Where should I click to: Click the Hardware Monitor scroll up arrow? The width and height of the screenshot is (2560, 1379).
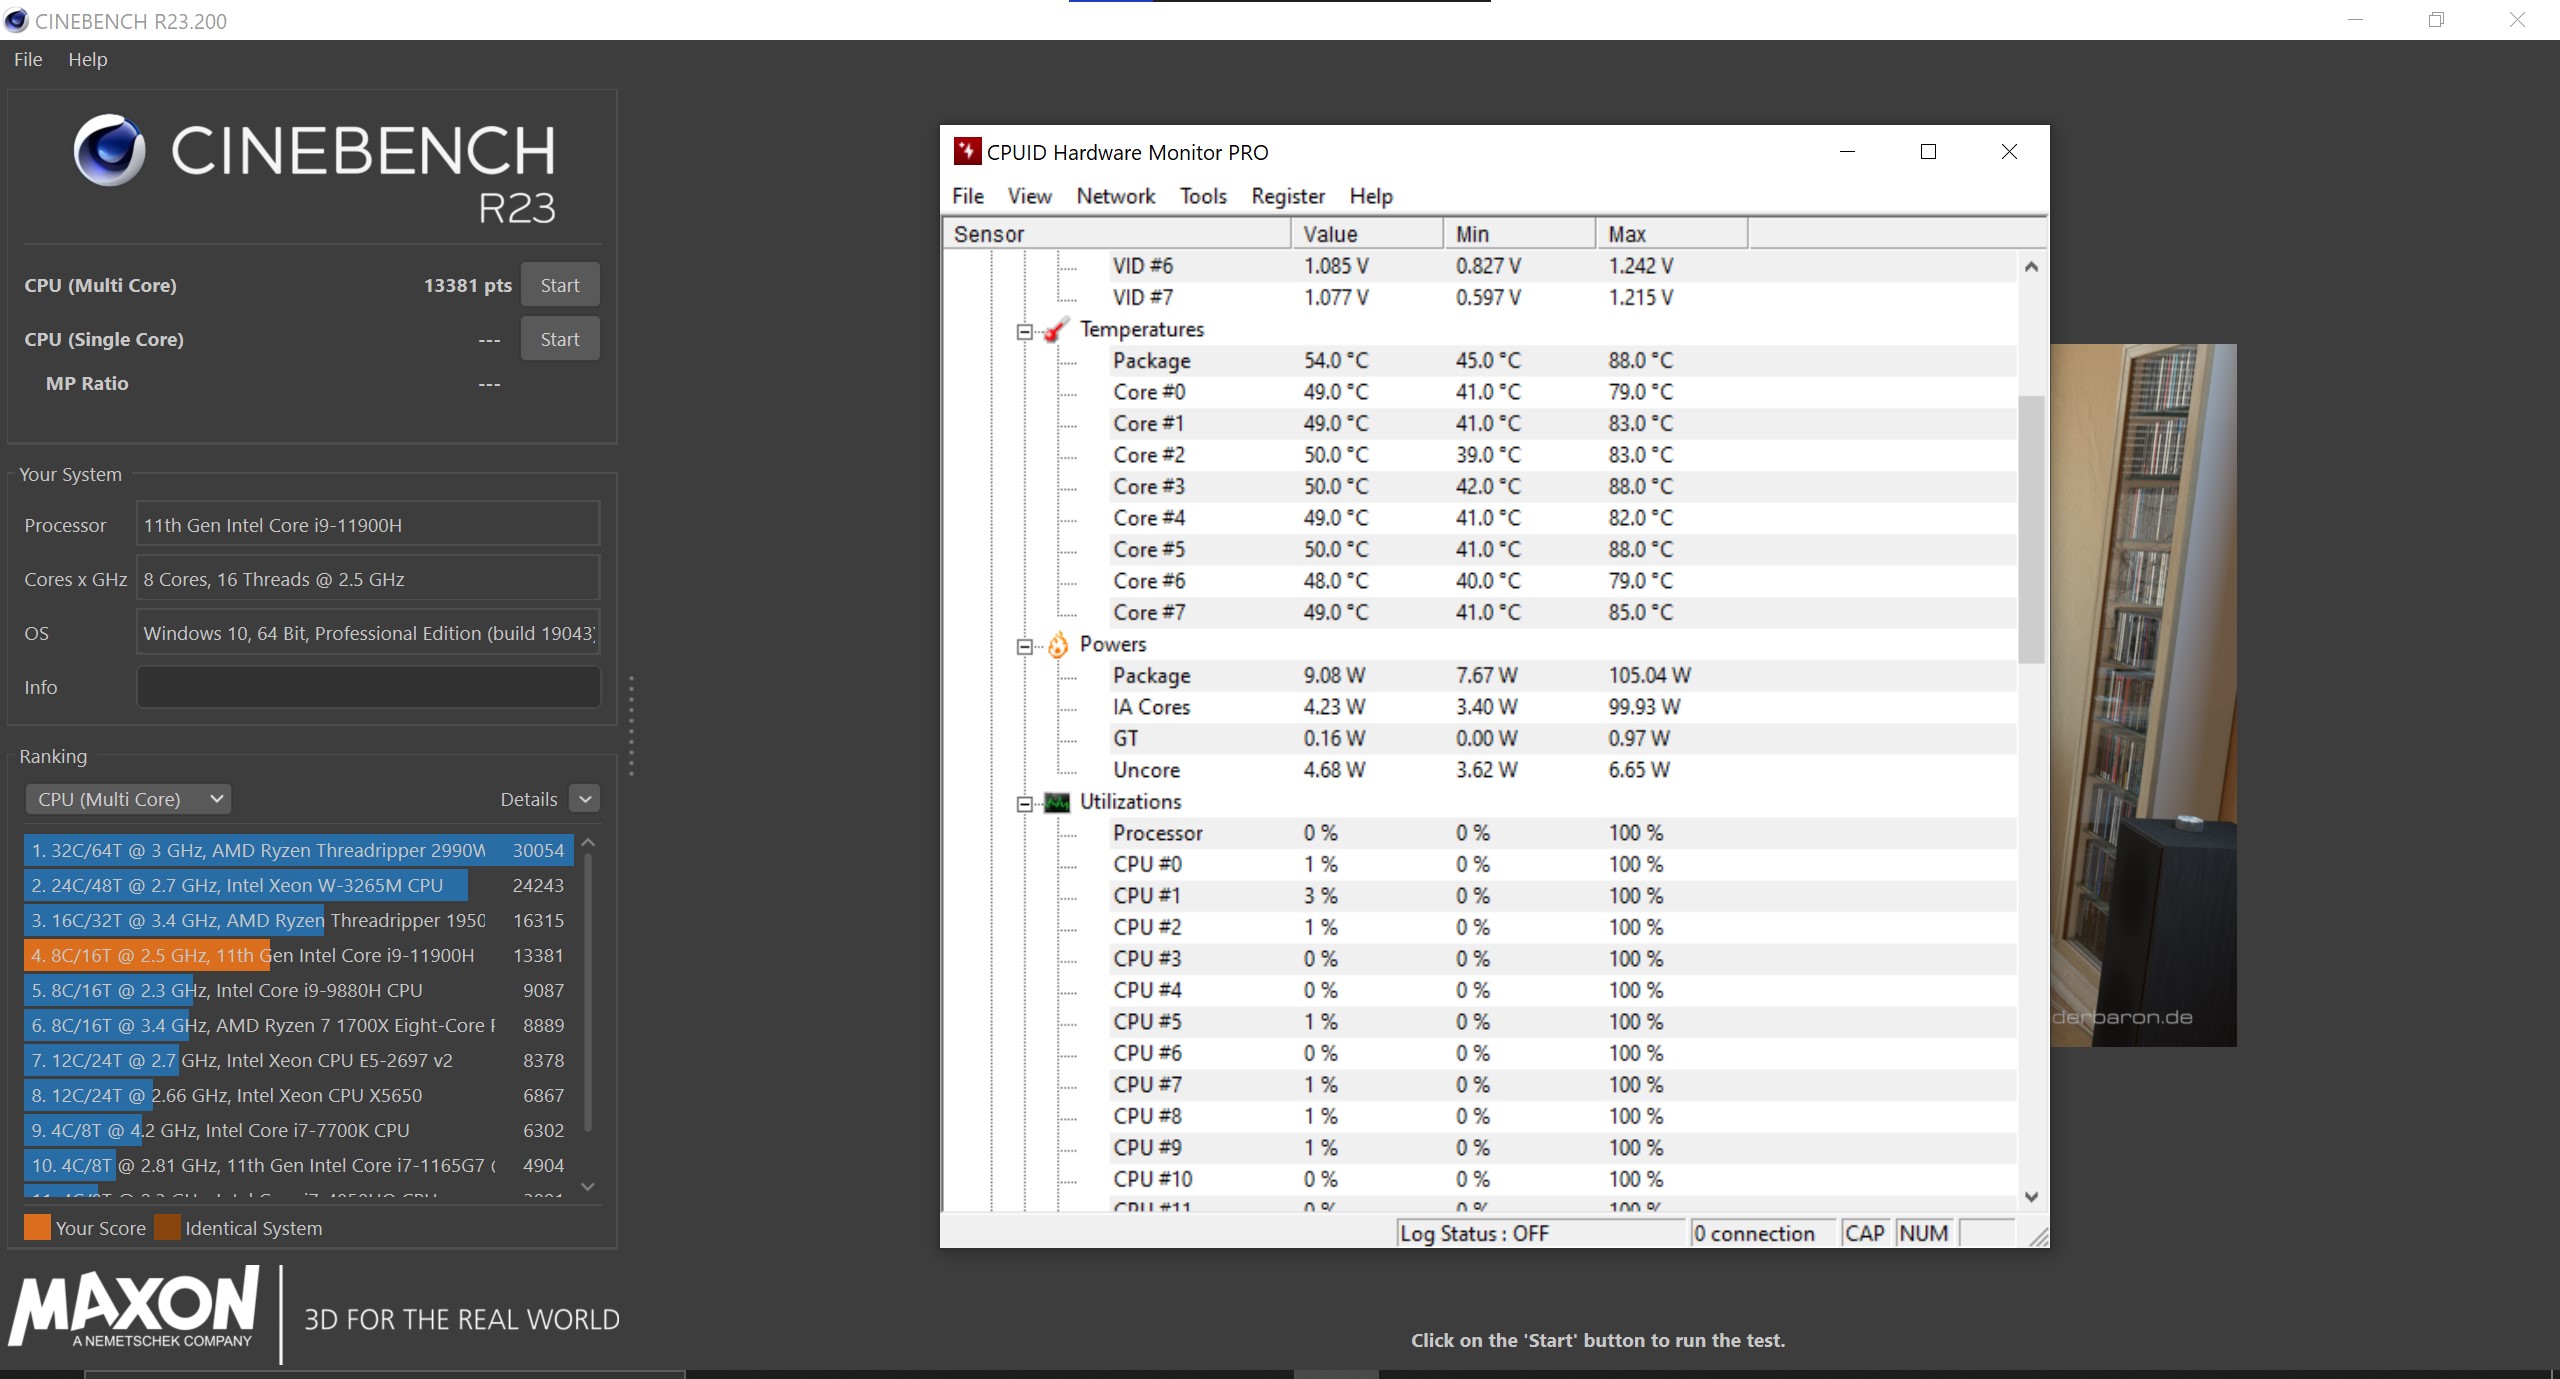2031,266
